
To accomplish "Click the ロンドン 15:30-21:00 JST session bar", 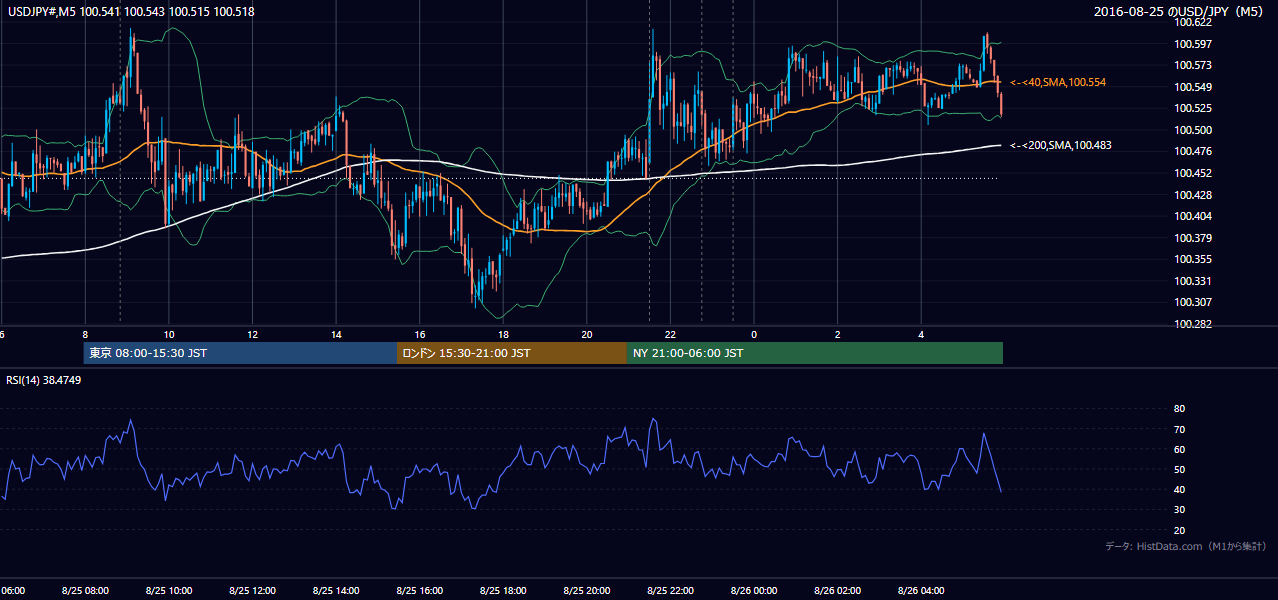I will click(x=512, y=353).
